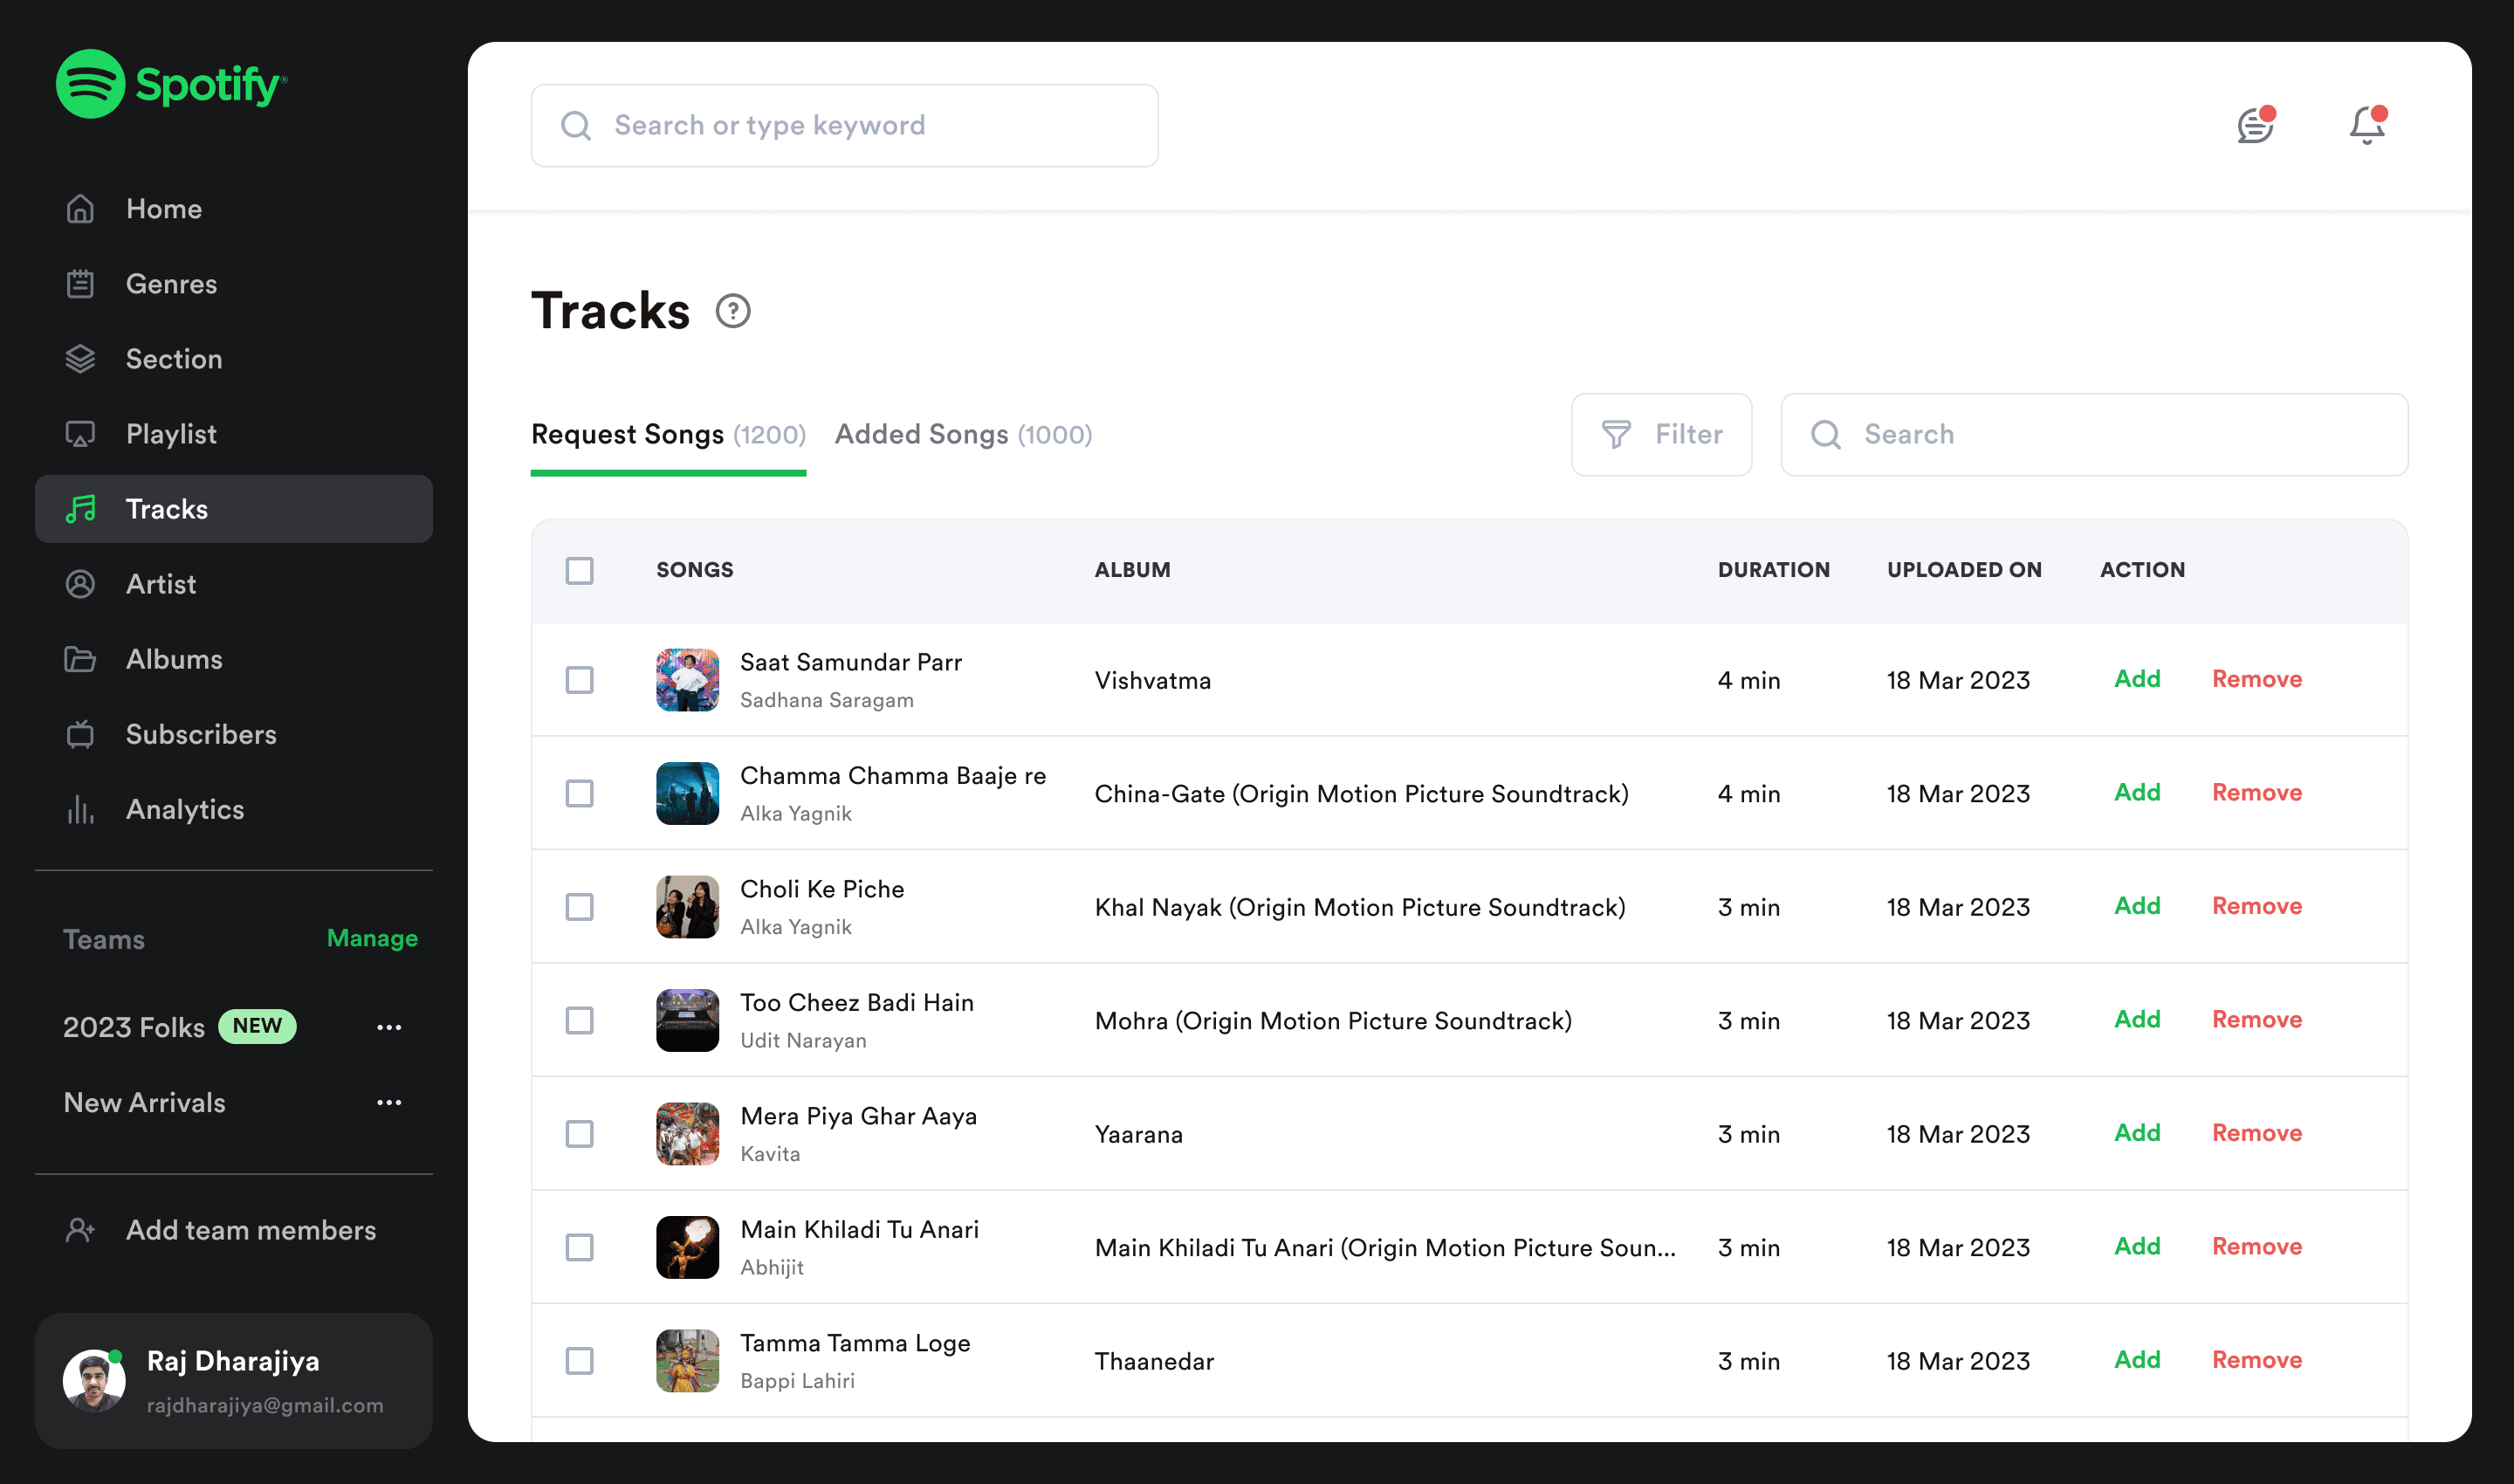2514x1484 pixels.
Task: Click the Yaarana album name
Action: [x=1139, y=1134]
